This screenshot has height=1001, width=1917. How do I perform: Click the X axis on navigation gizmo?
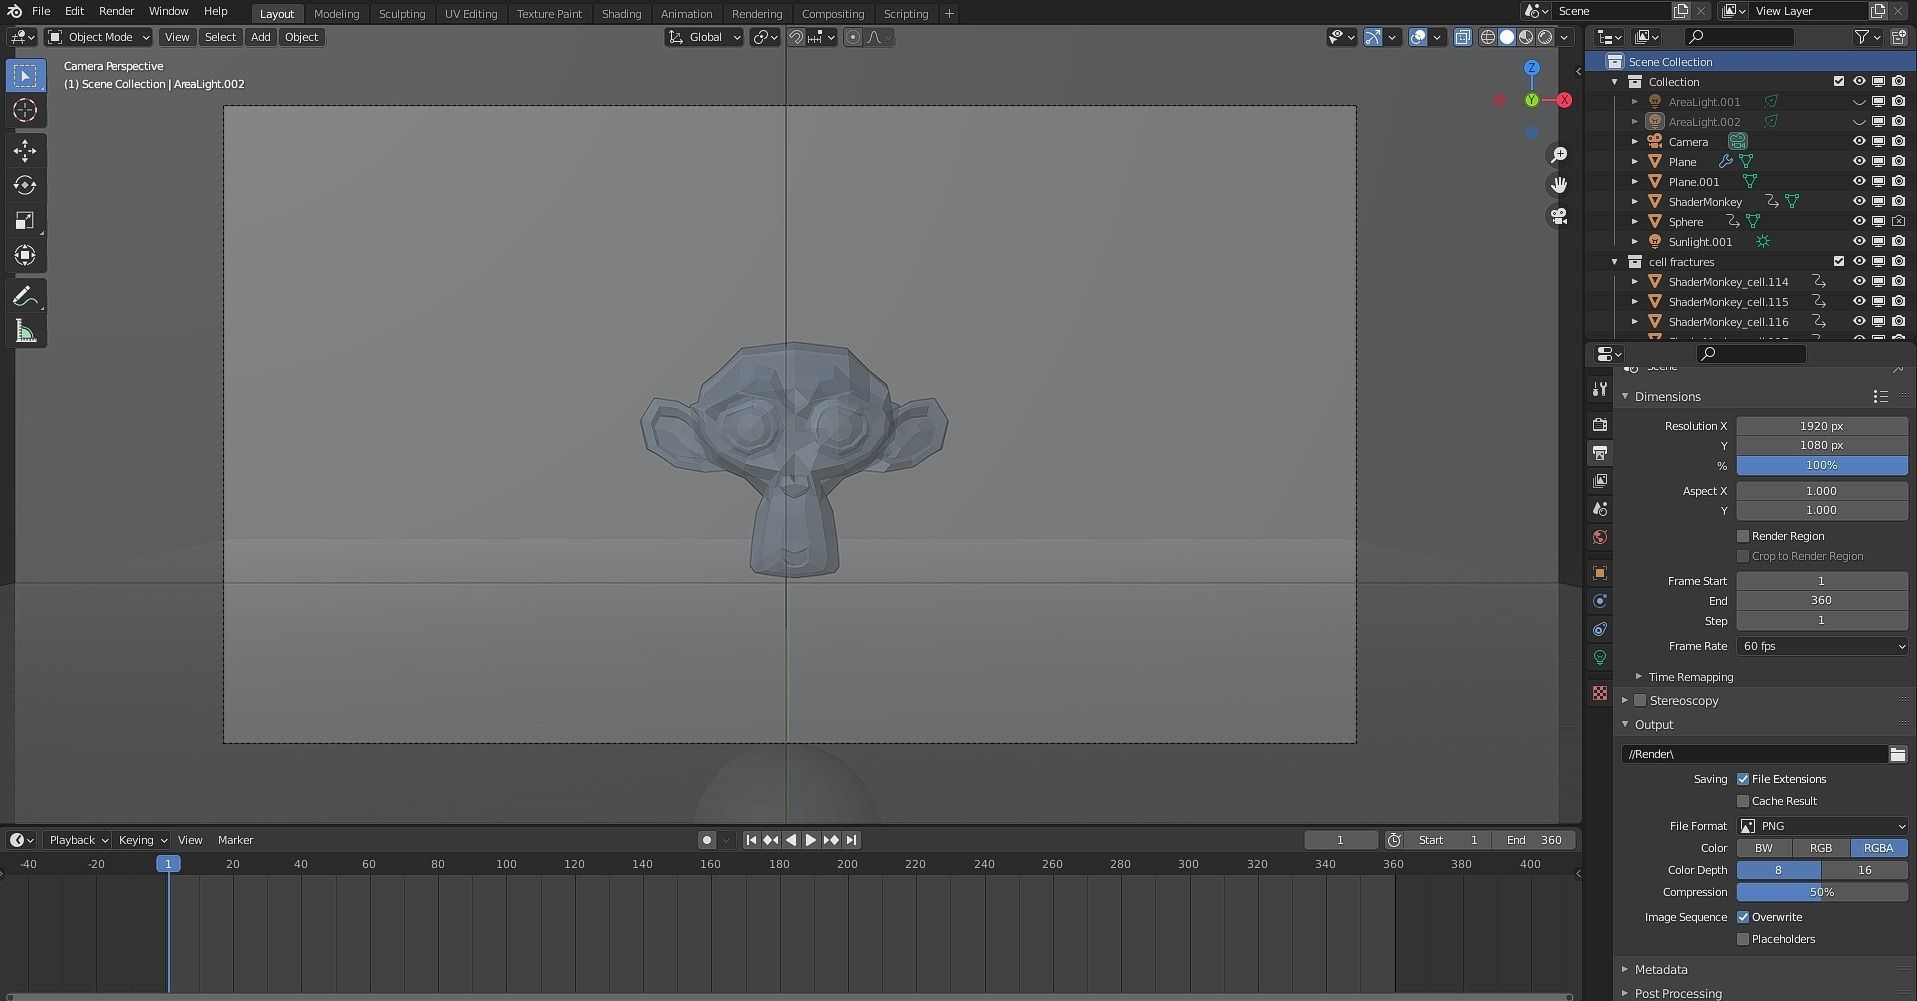point(1564,100)
